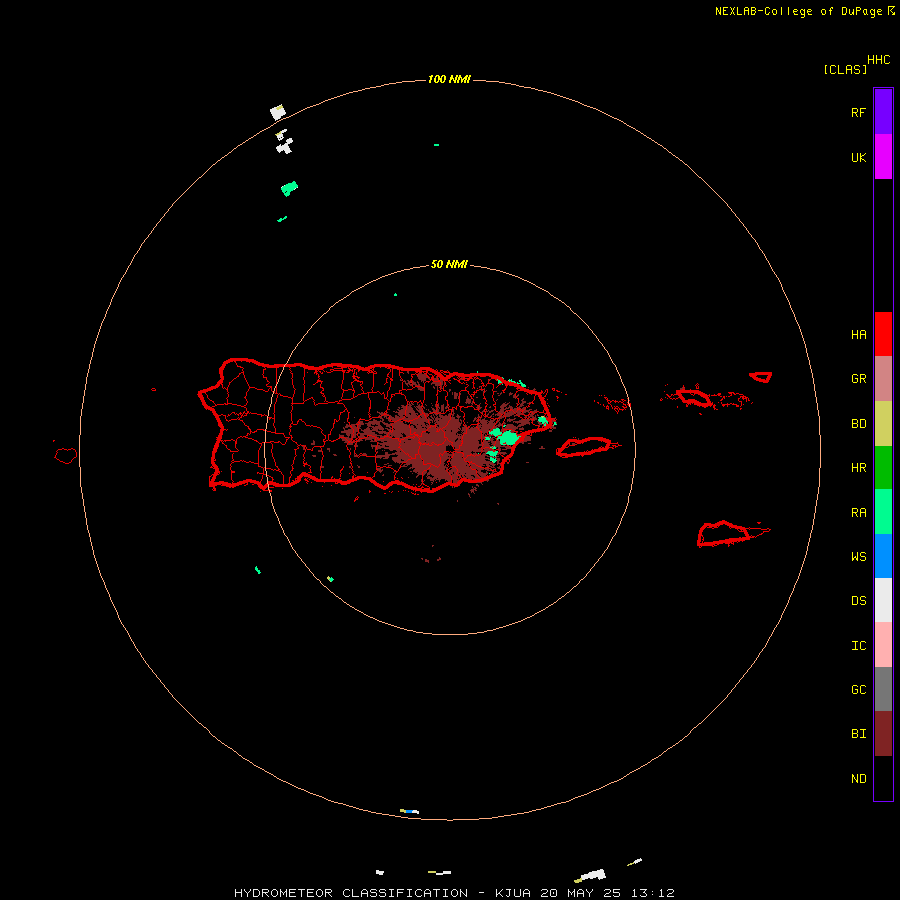The image size is (900, 900).
Task: Click the '13:12' scan time
Action: pyautogui.click(x=652, y=893)
